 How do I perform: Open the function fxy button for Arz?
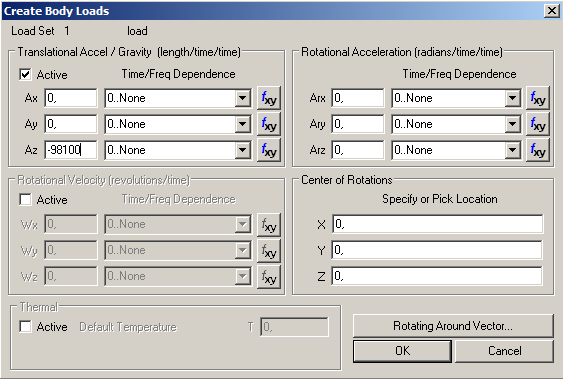pos(538,150)
